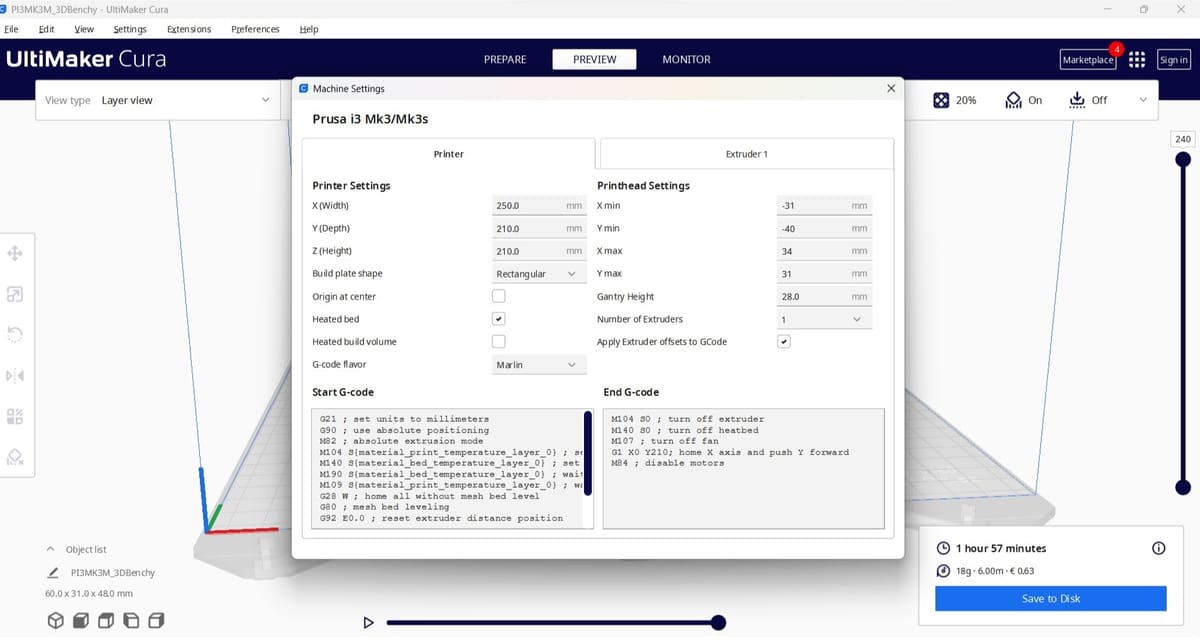Open the Marketplace

pos(1088,60)
